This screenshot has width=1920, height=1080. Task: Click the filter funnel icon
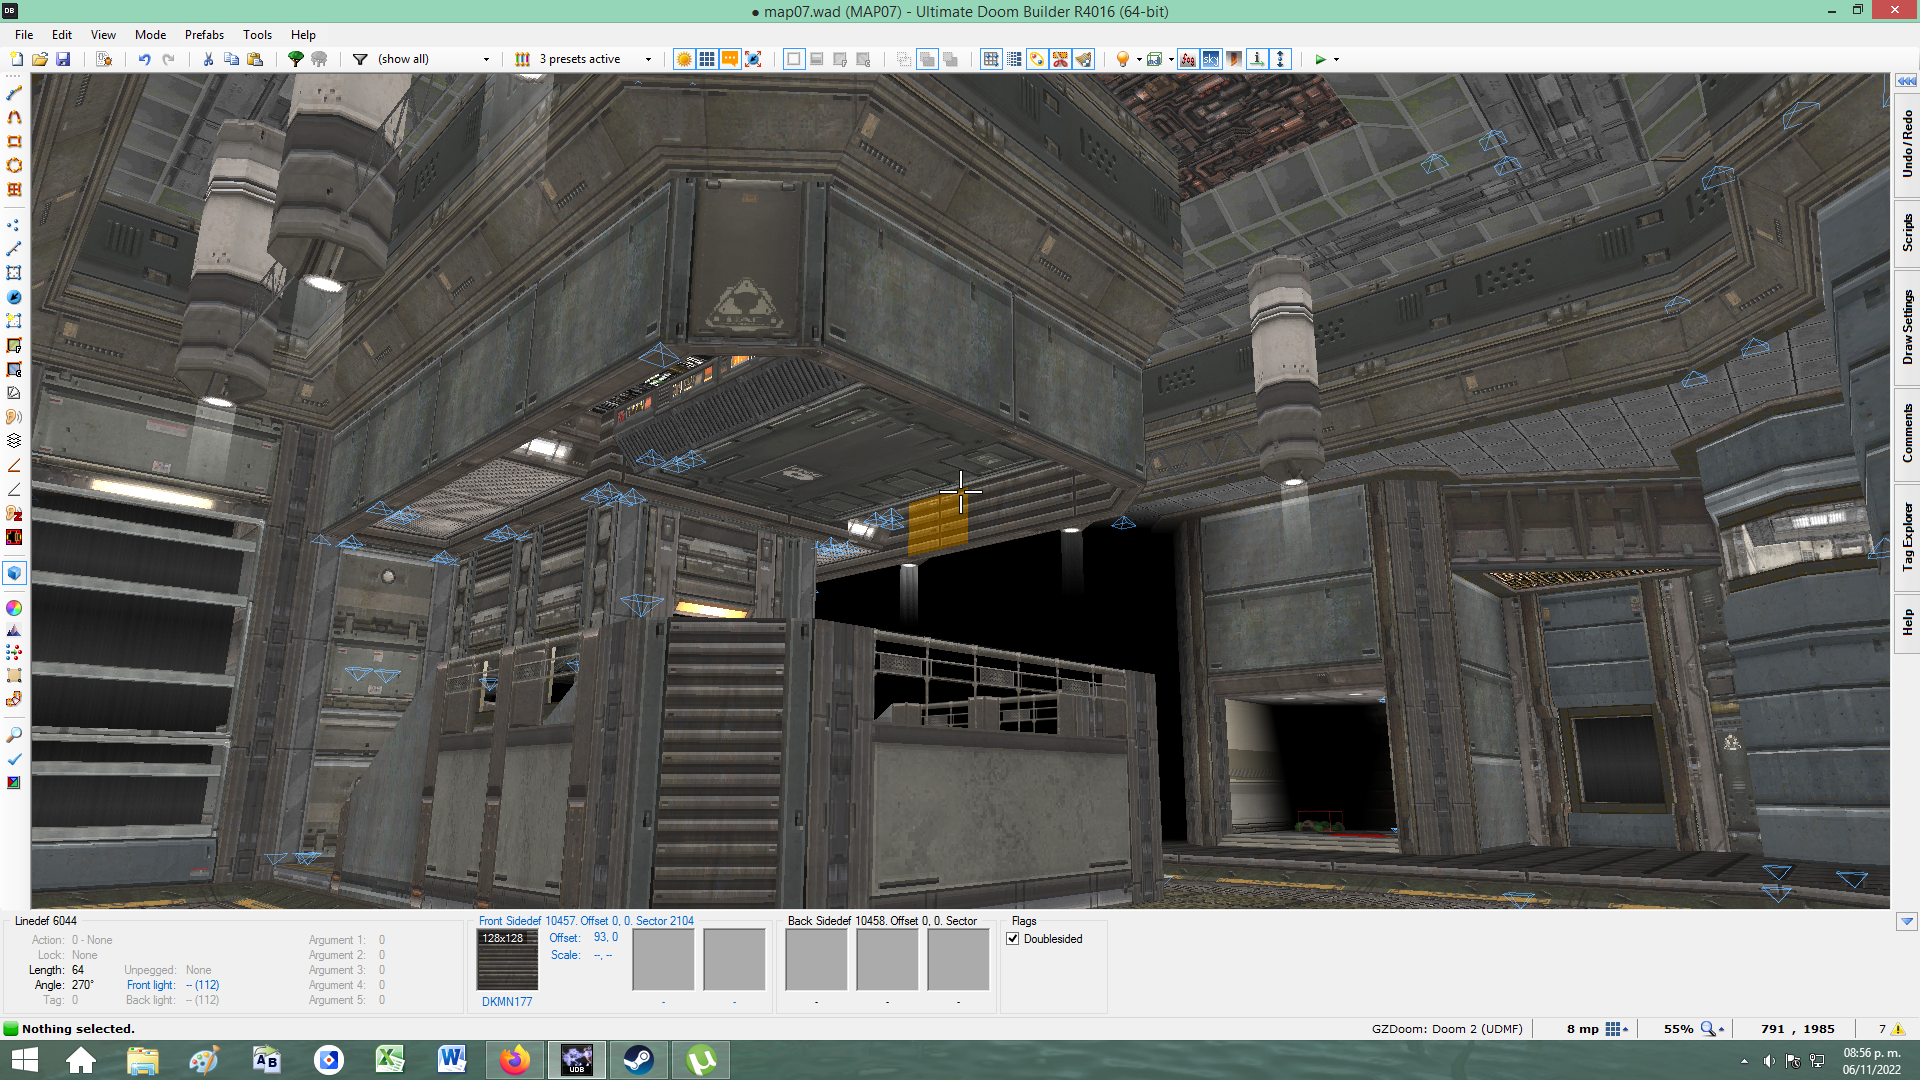click(x=360, y=59)
